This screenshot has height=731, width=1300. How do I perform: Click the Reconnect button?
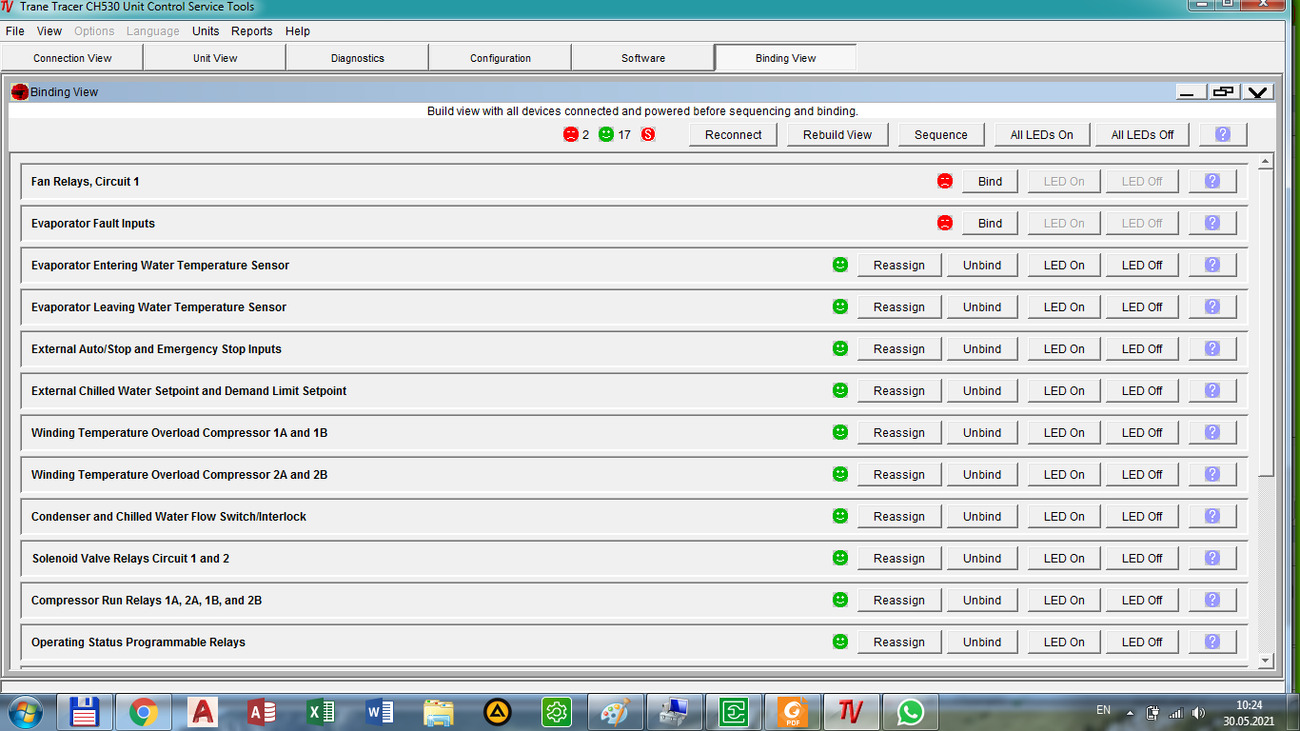[733, 135]
